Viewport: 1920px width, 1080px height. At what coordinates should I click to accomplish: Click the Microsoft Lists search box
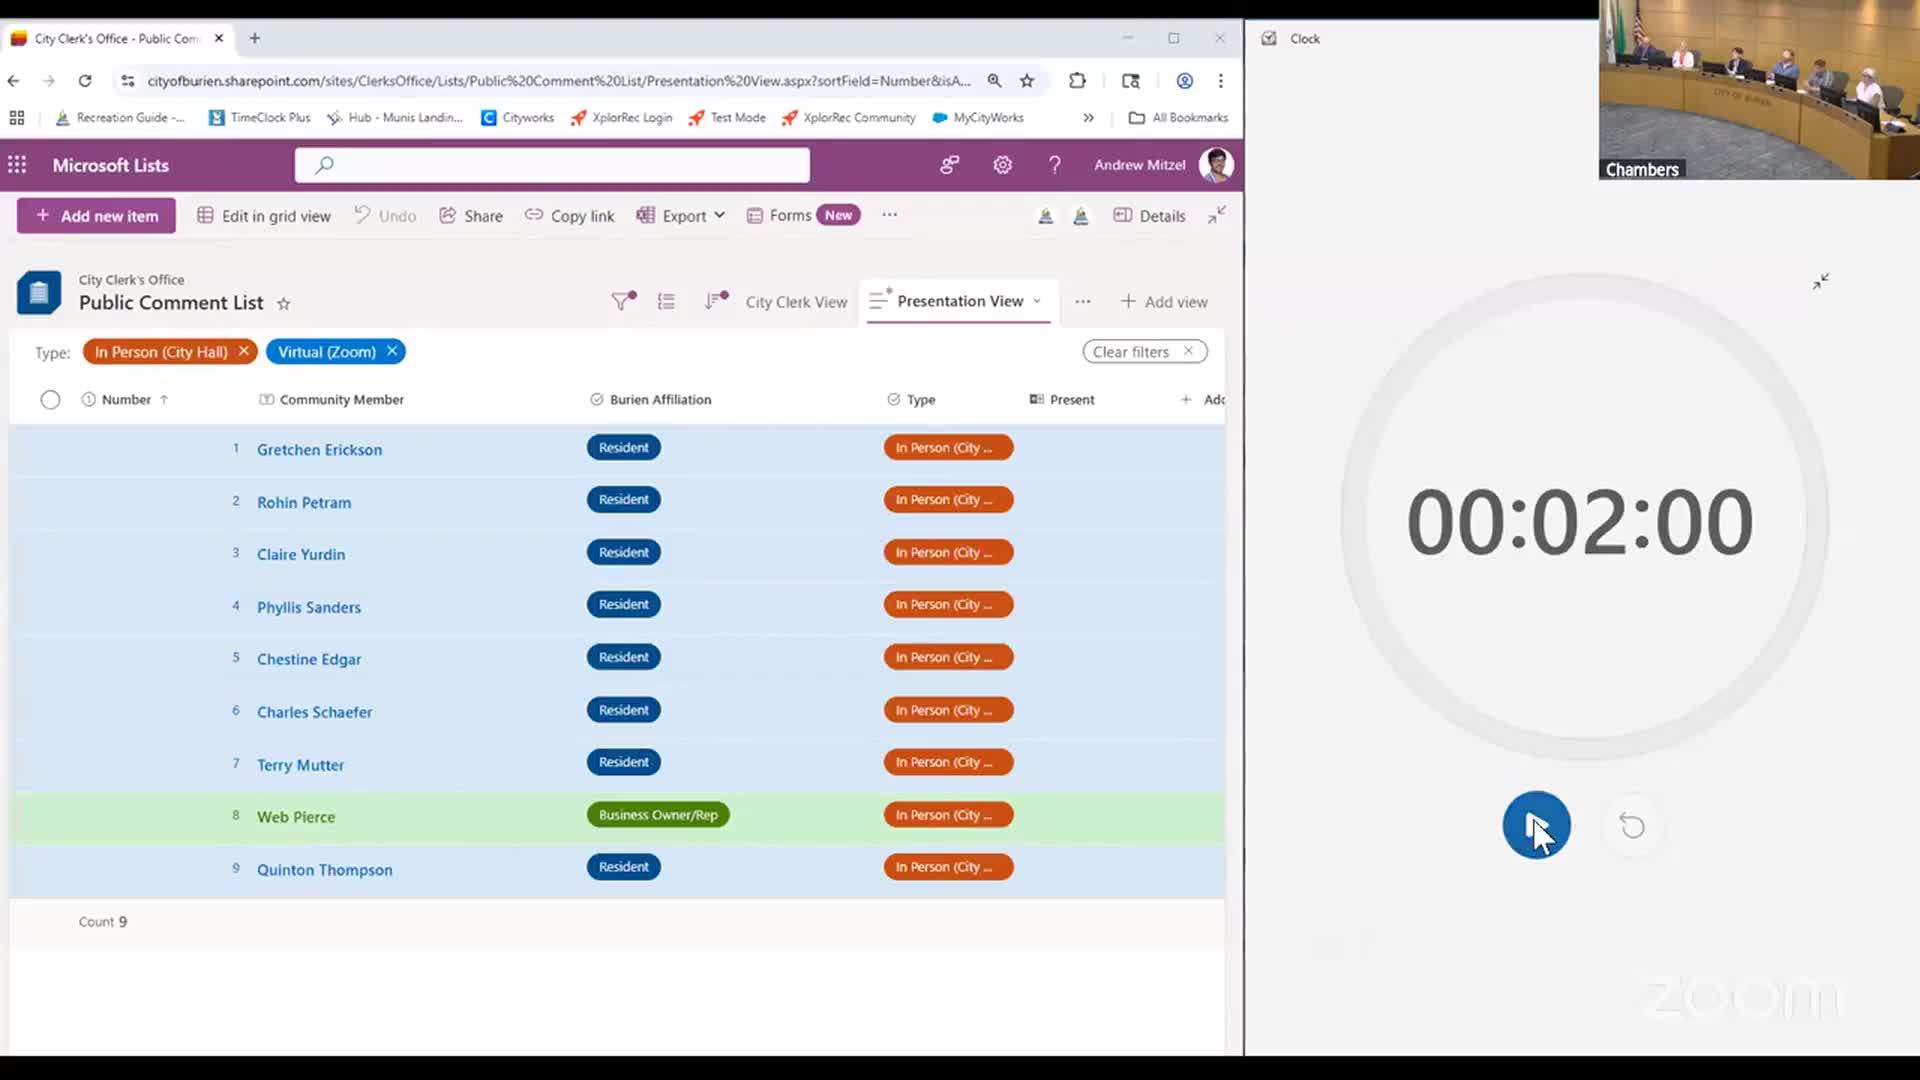552,165
